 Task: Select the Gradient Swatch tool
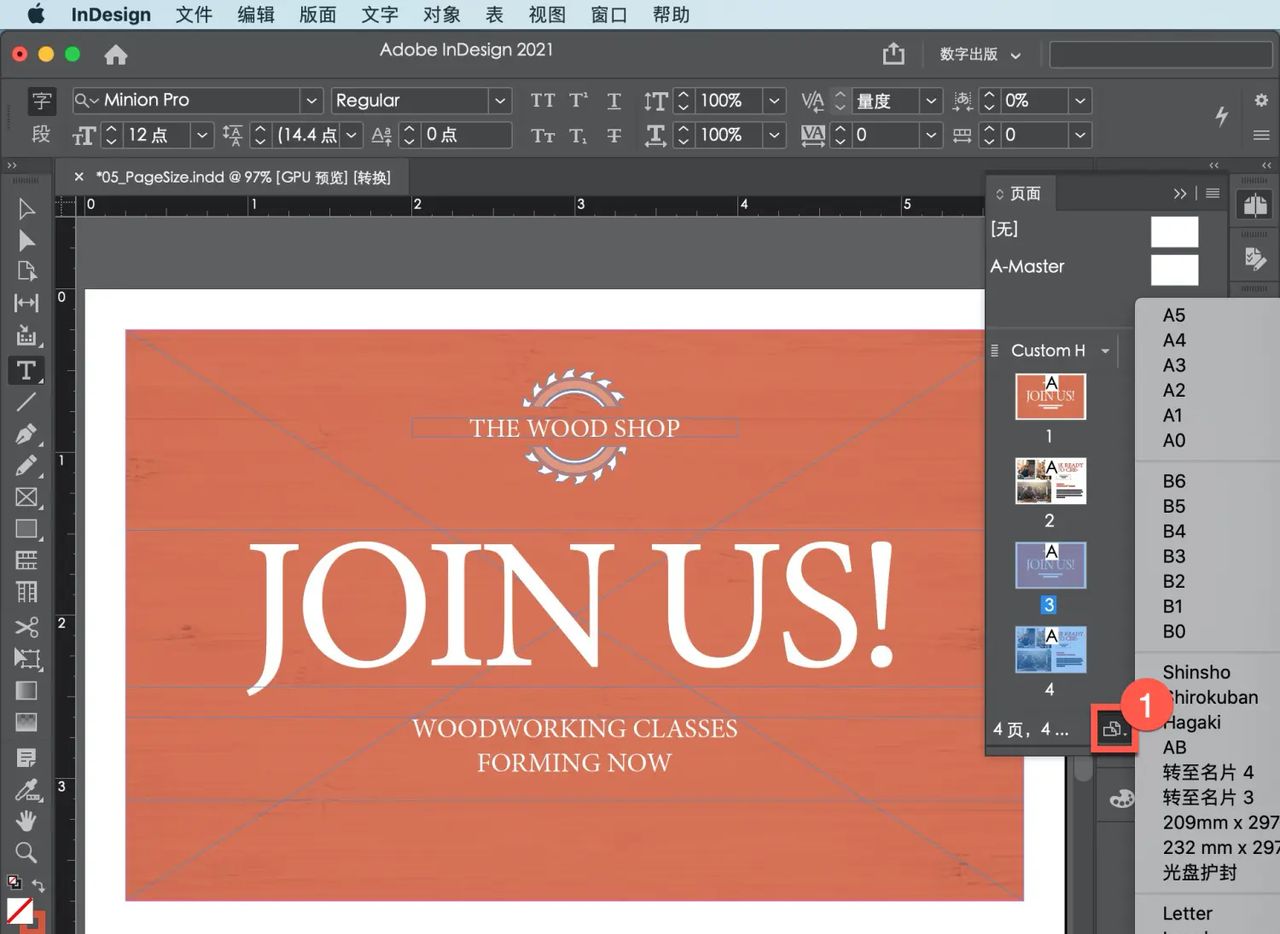coord(27,690)
